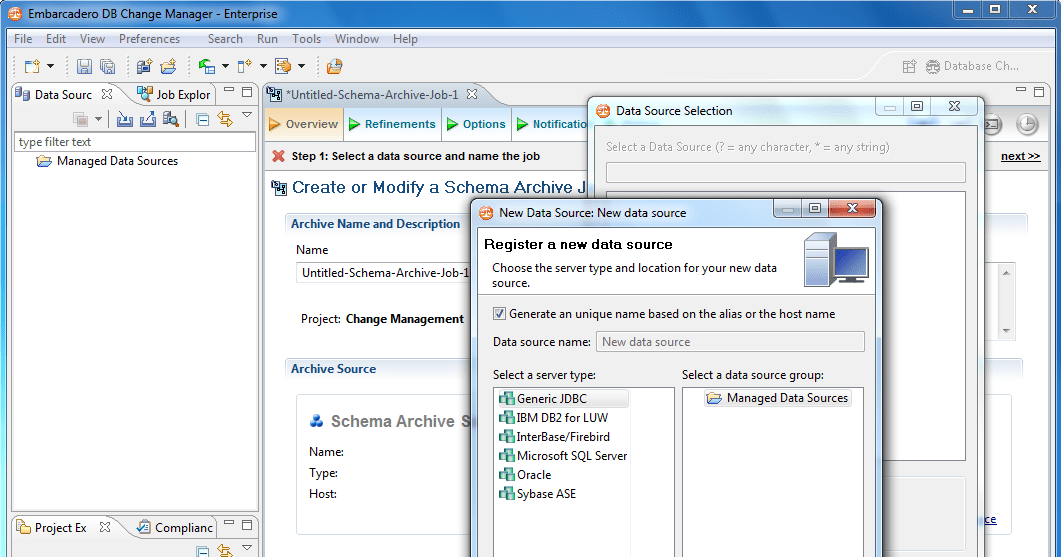Open dropdown beside green arrow toolbar icon
1061x557 pixels.
[x=225, y=66]
